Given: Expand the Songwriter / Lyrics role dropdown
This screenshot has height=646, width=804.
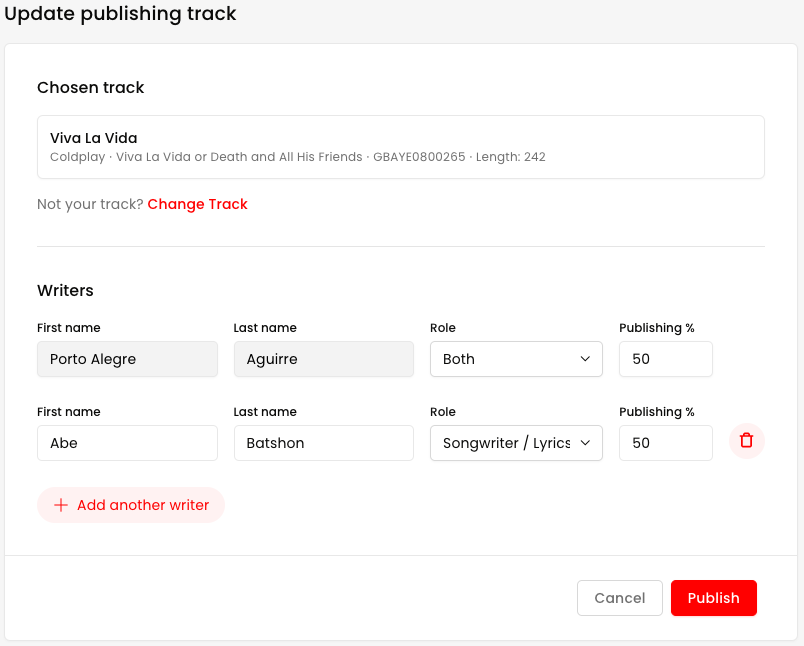Looking at the screenshot, I should coord(515,443).
